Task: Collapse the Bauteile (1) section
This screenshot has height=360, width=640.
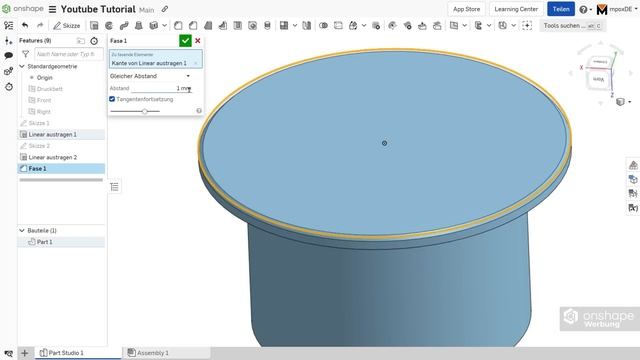Action: (22, 231)
